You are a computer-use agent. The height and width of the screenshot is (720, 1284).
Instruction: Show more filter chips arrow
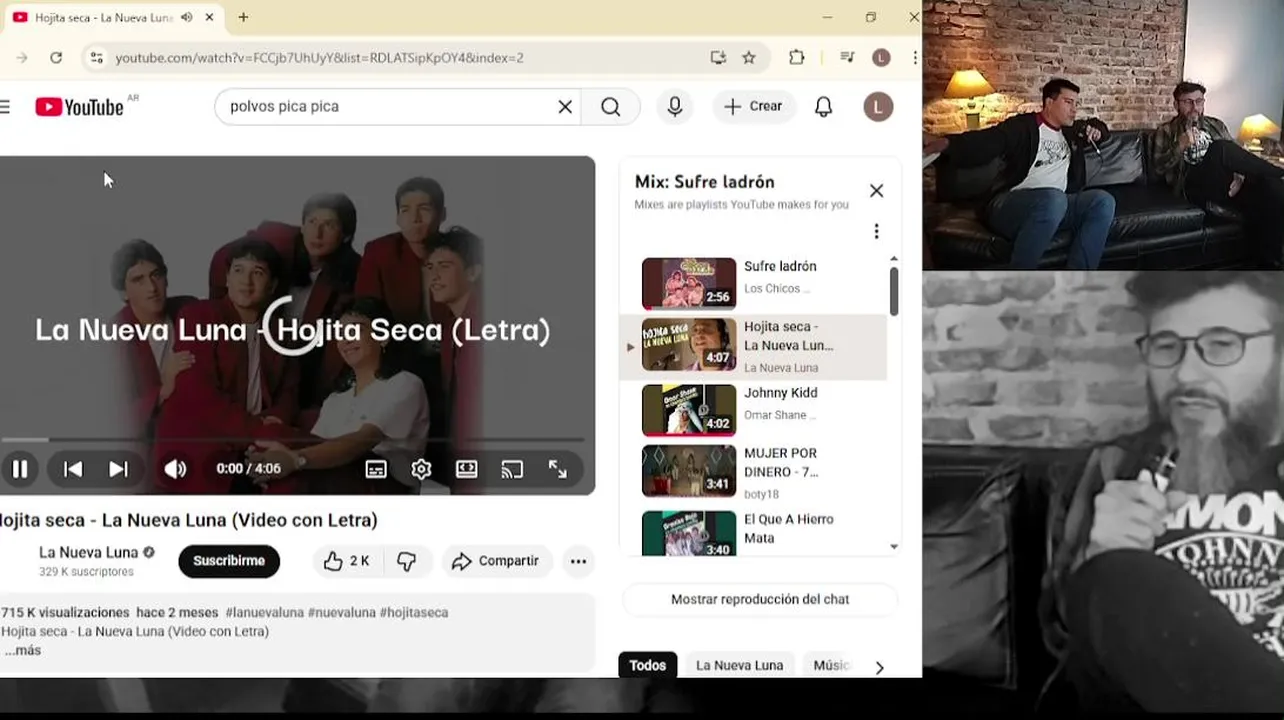pyautogui.click(x=880, y=668)
